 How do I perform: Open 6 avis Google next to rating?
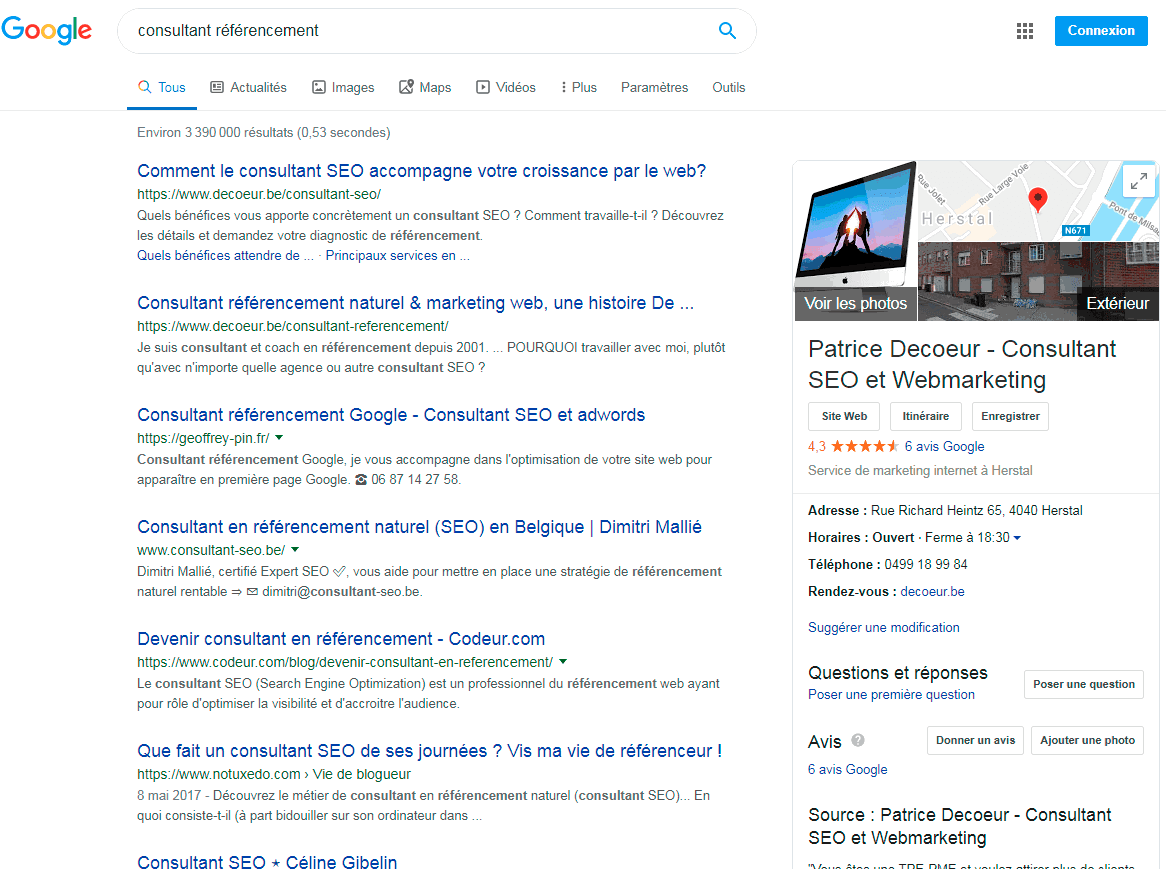[944, 447]
